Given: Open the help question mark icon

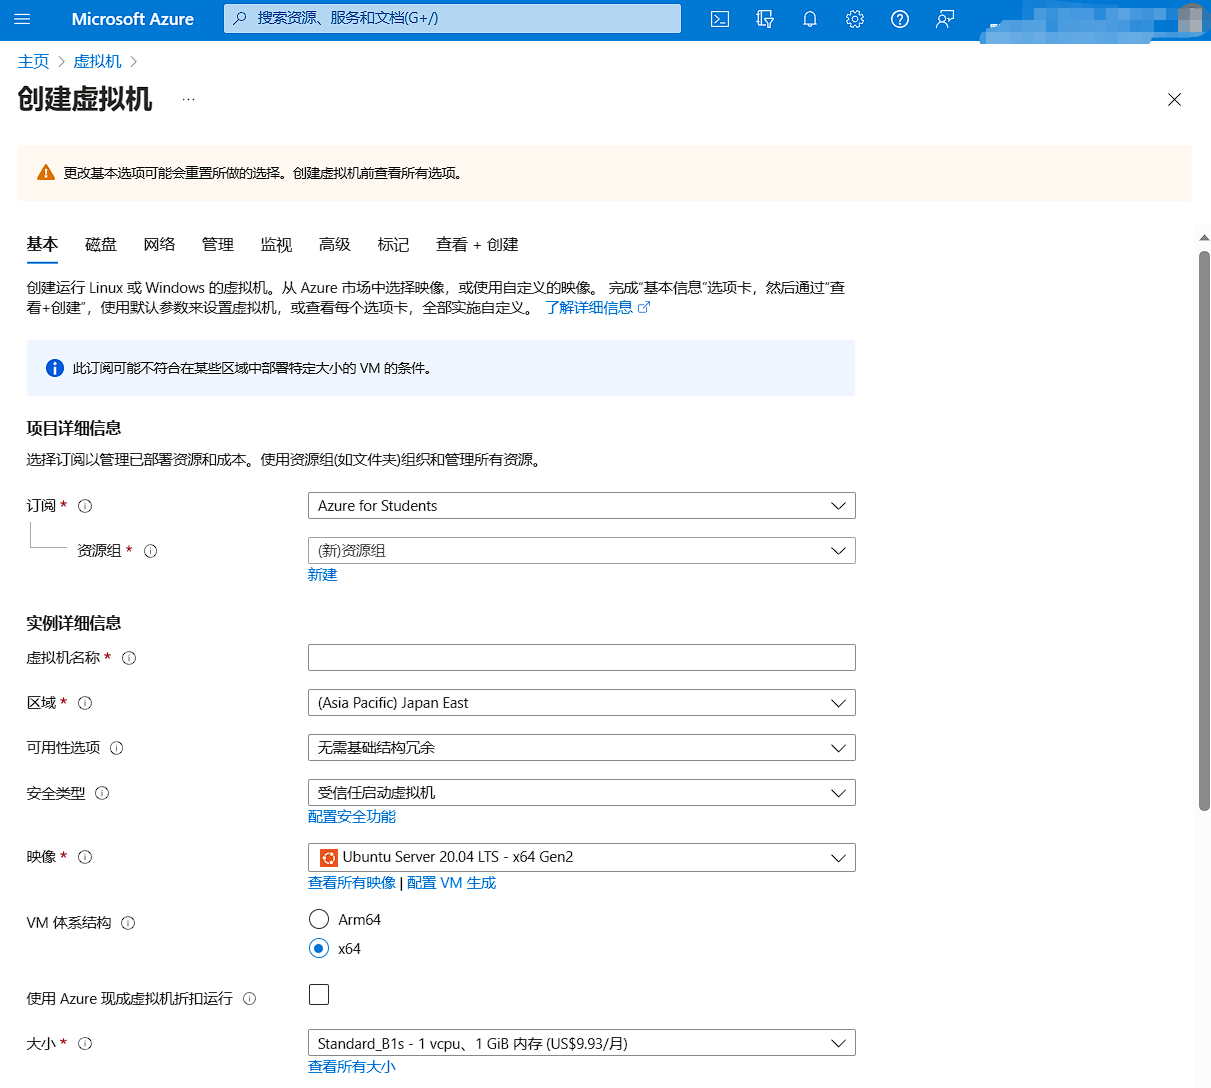Looking at the screenshot, I should pyautogui.click(x=900, y=19).
